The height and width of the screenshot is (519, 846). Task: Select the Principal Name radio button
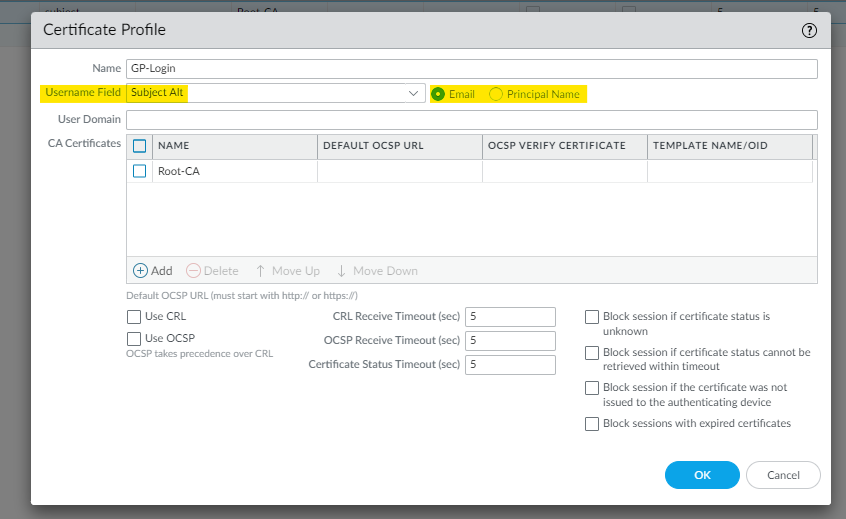coord(496,94)
